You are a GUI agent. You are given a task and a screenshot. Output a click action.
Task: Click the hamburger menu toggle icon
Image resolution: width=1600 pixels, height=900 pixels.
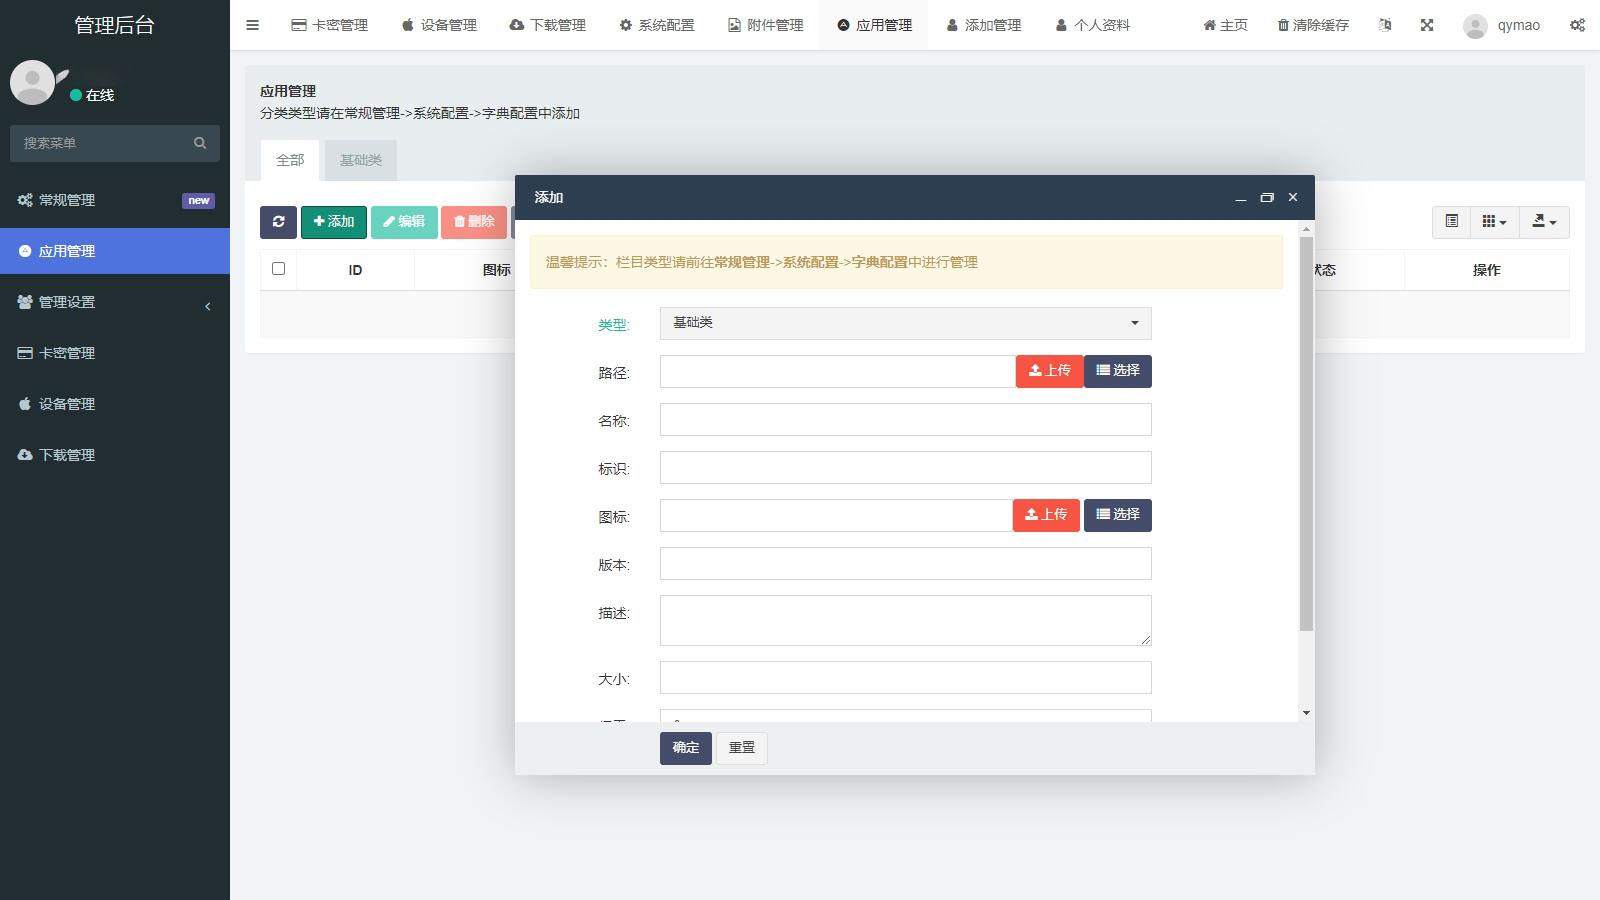click(252, 25)
